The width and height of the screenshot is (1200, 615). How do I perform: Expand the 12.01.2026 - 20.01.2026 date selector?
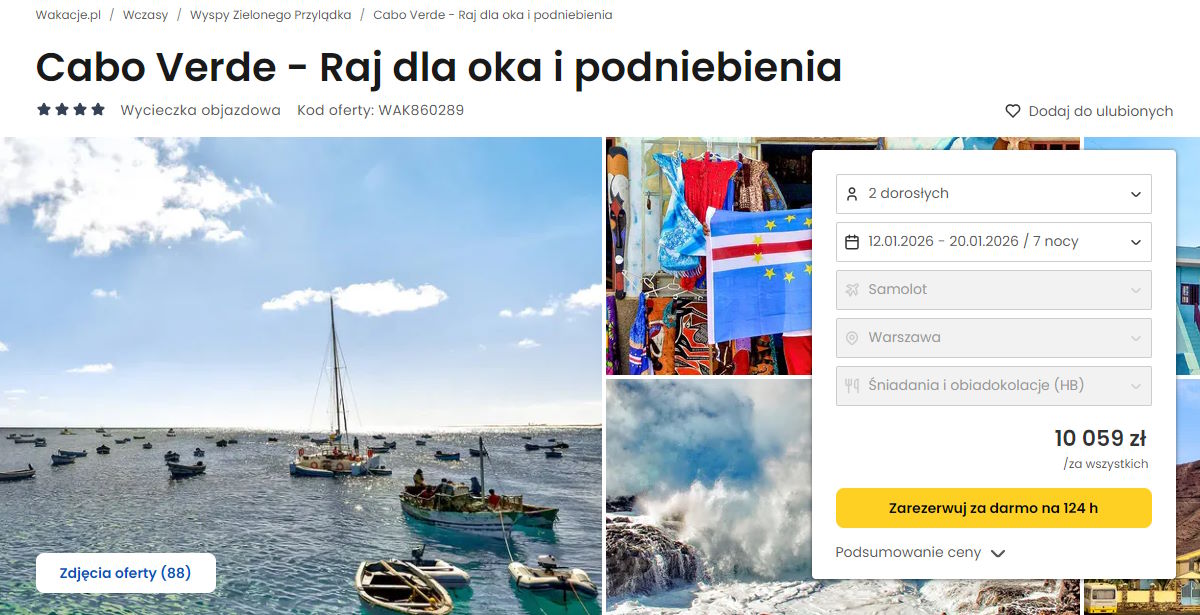(x=994, y=242)
